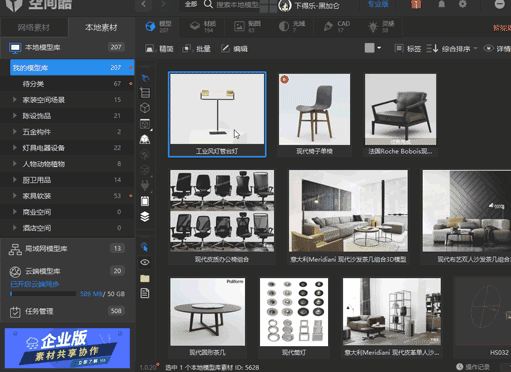Switch to the 材质 194 tab

point(203,27)
